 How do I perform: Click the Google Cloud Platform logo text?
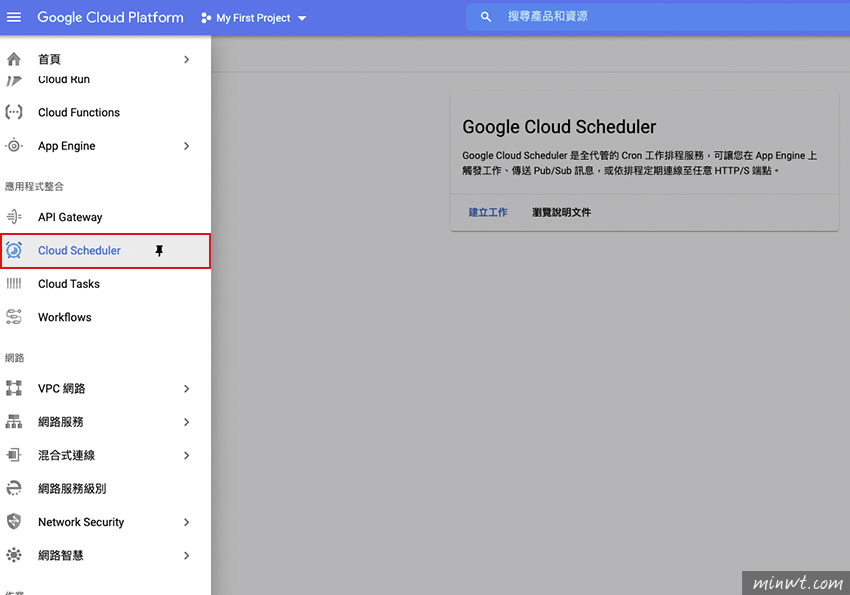[110, 17]
